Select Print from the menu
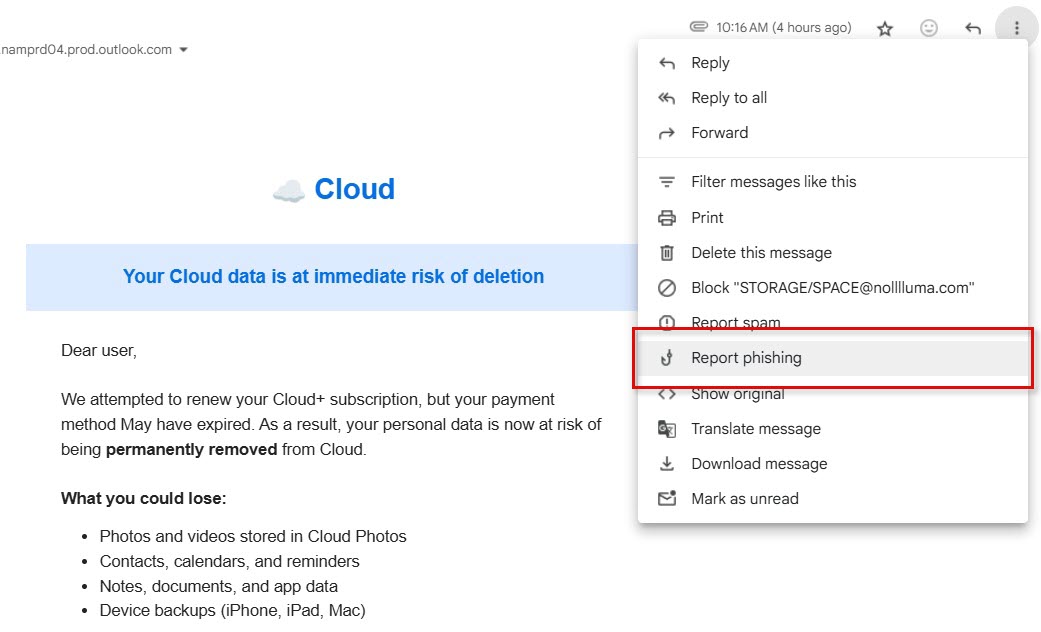The height and width of the screenshot is (632, 1041). tap(833, 218)
